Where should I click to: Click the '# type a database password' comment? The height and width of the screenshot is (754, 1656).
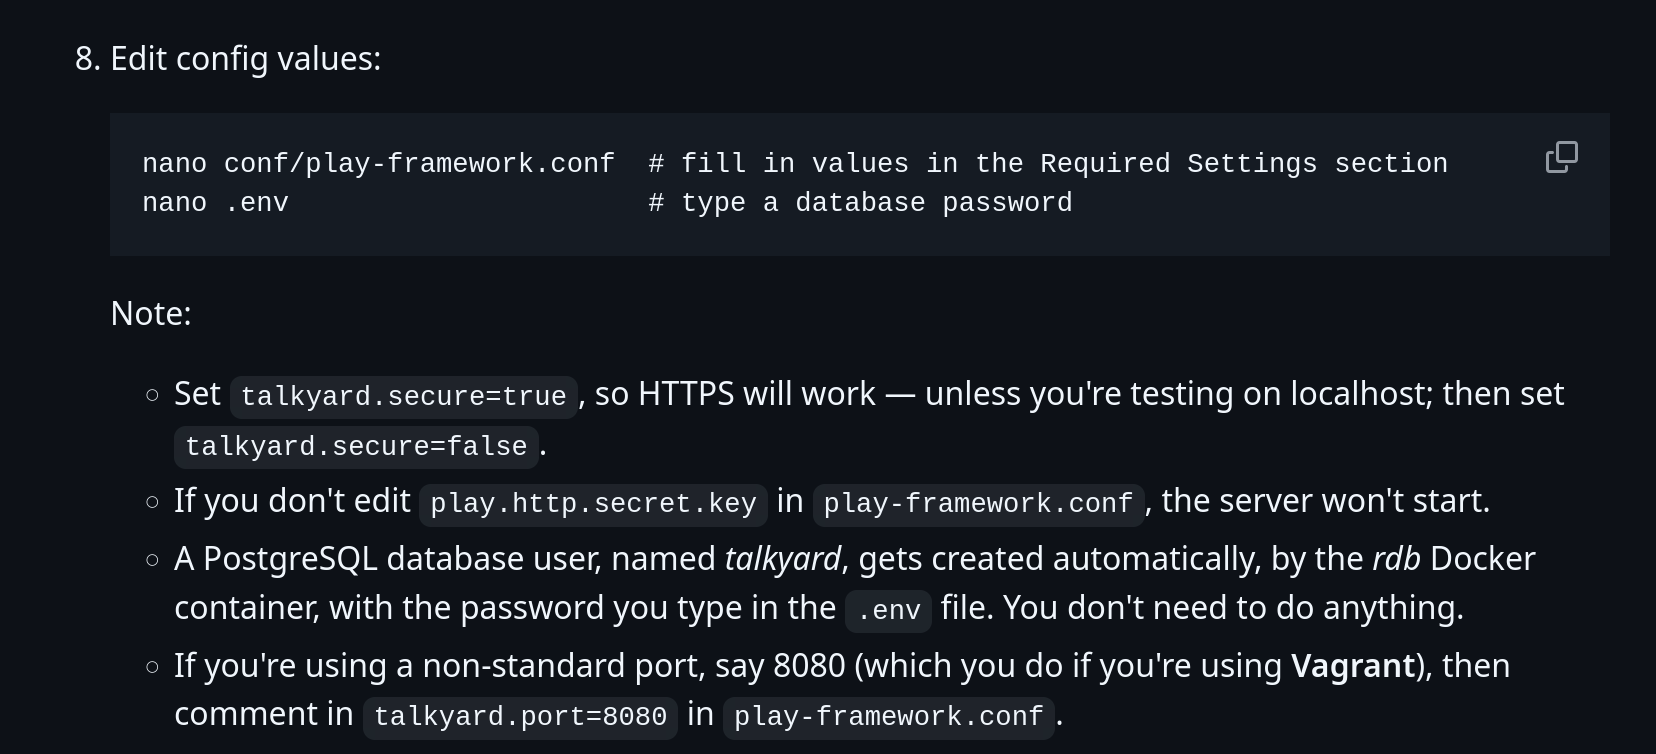(860, 203)
